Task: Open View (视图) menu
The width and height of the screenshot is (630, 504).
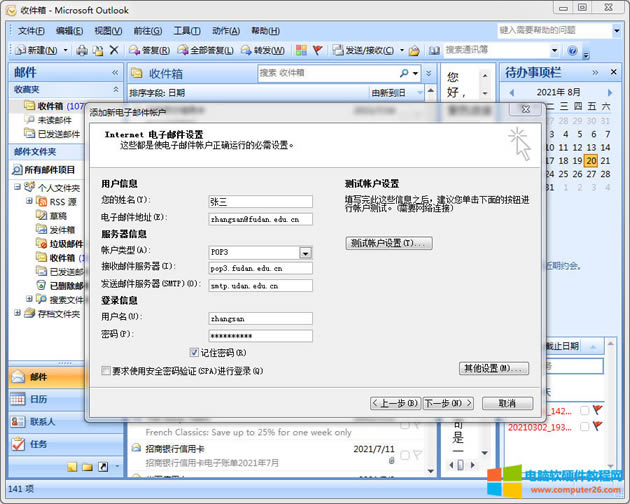Action: (x=108, y=31)
